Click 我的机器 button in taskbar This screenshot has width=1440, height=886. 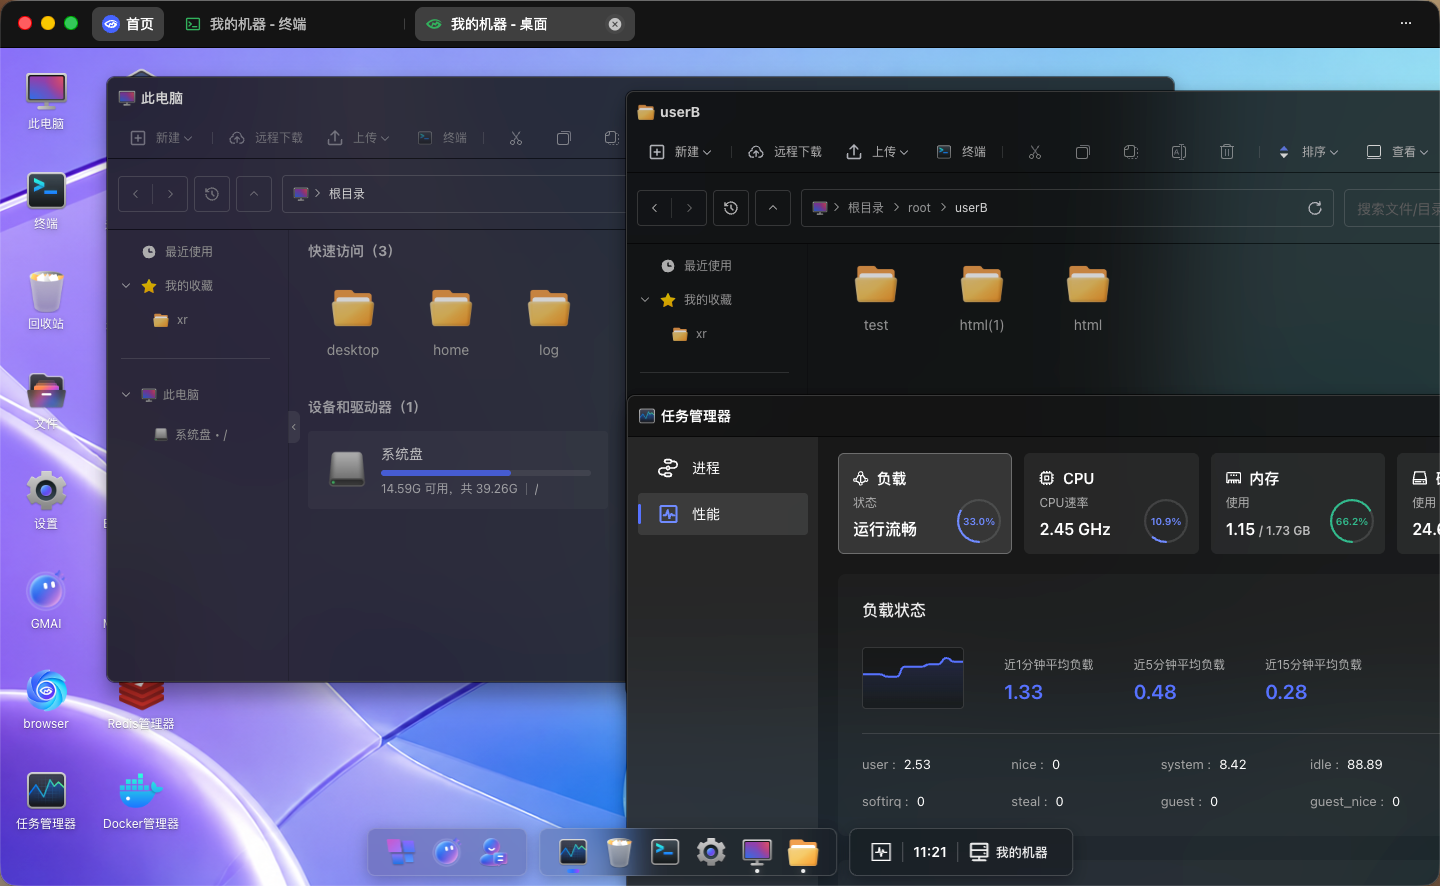point(1009,852)
